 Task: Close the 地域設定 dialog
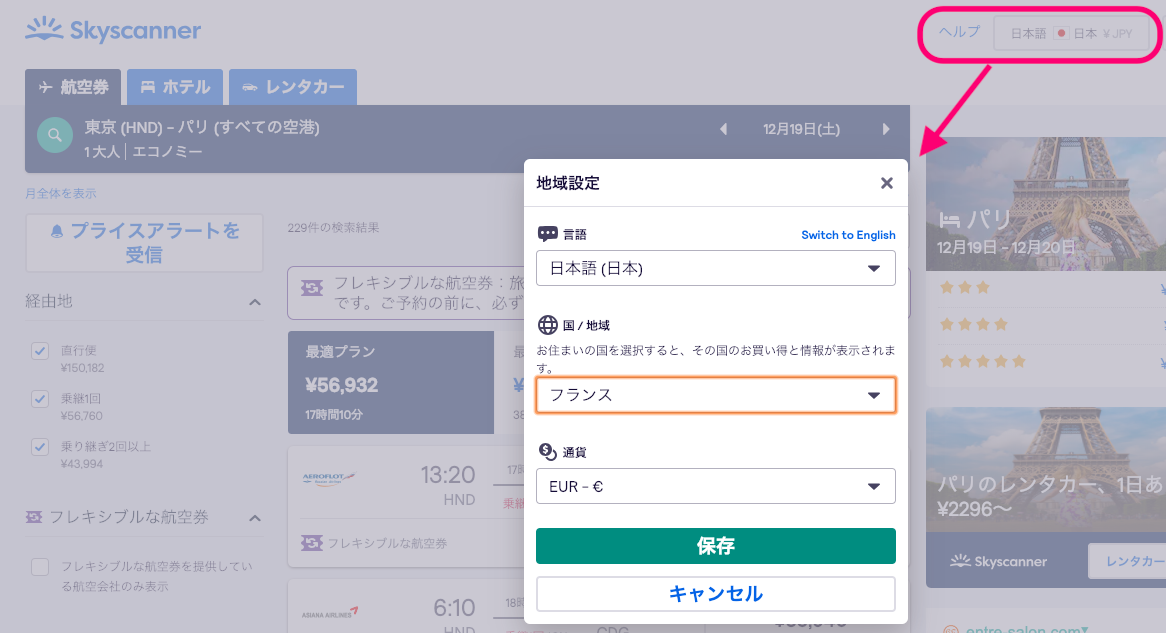click(886, 183)
